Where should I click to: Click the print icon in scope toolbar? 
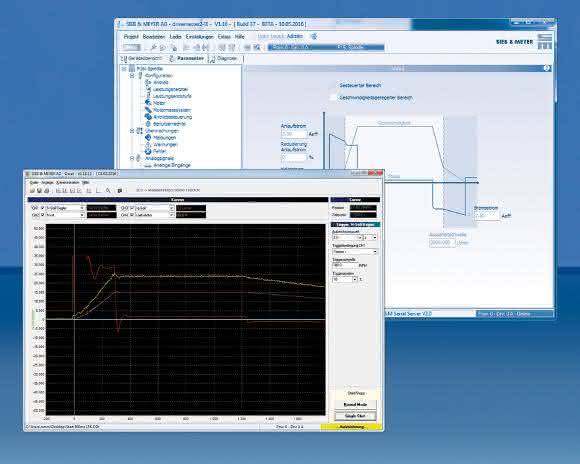point(47,191)
